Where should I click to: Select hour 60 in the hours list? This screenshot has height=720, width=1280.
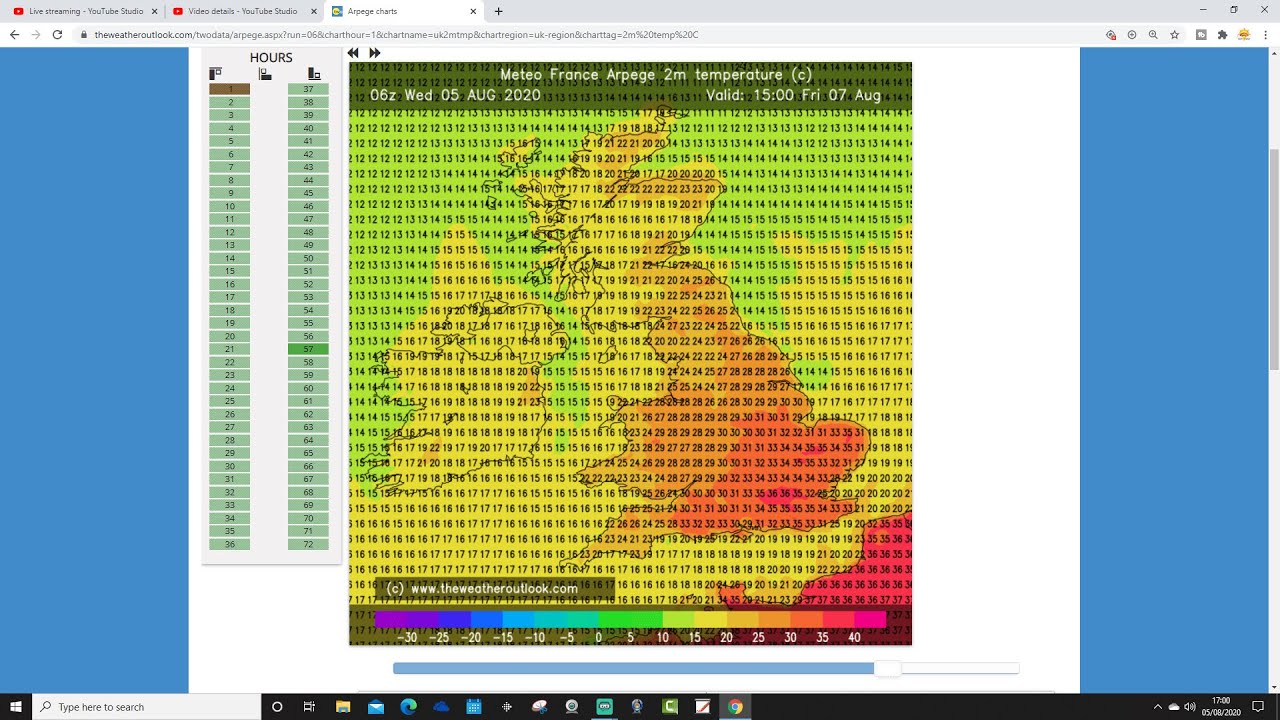click(x=308, y=388)
